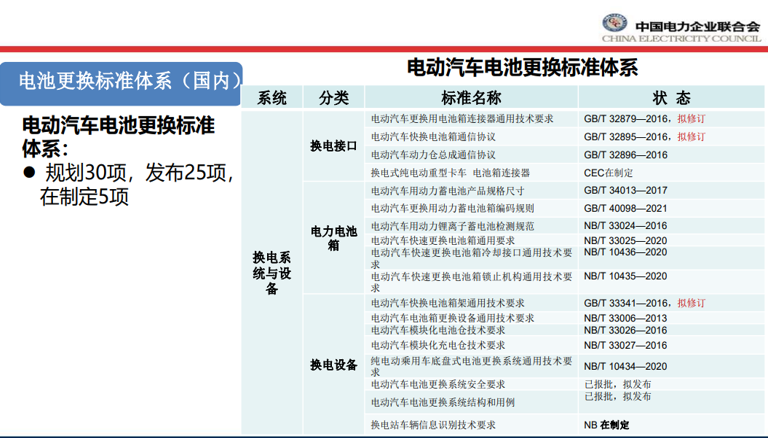Click the 分类 column header

pyautogui.click(x=333, y=98)
